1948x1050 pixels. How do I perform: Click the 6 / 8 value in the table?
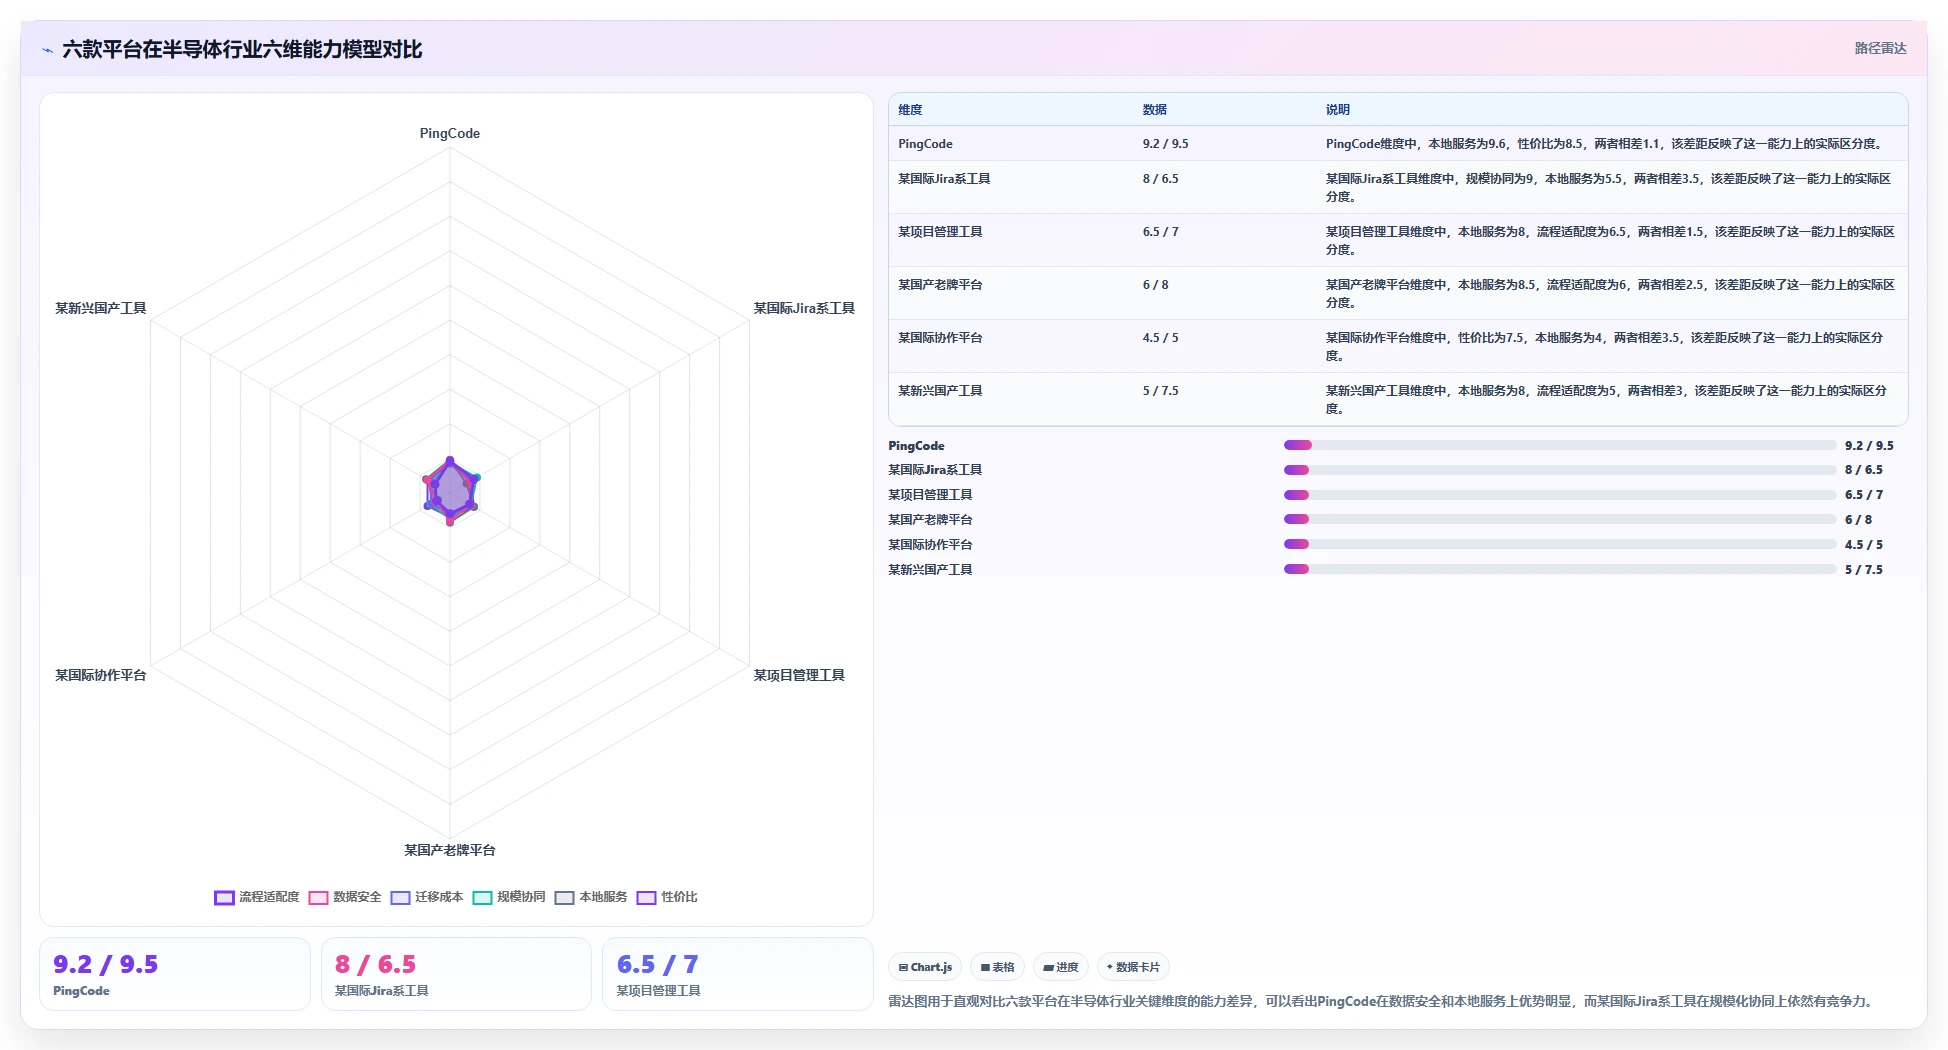(1156, 285)
